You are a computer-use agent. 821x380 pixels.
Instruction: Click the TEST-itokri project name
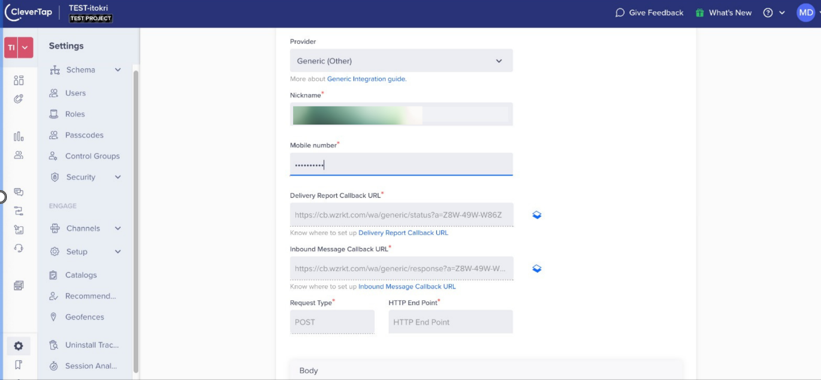pos(88,8)
